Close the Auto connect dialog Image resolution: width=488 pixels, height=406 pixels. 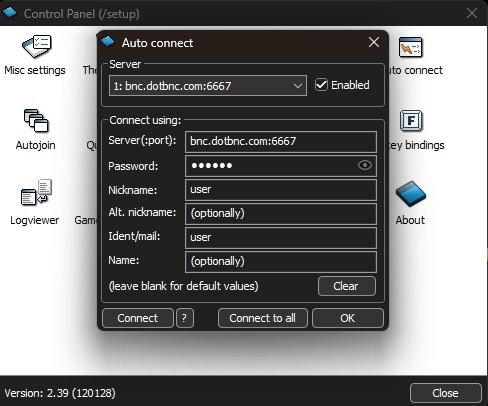click(x=374, y=42)
